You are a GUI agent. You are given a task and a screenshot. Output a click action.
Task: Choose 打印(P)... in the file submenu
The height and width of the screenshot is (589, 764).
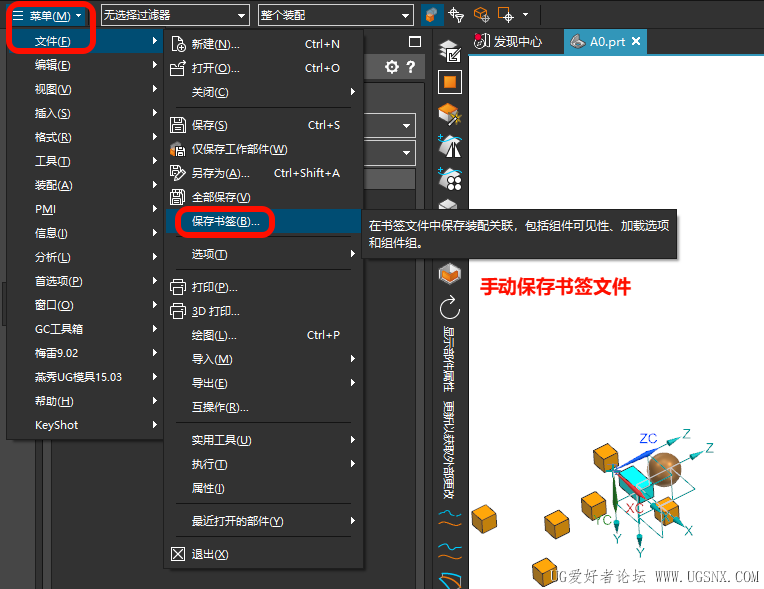click(x=263, y=287)
